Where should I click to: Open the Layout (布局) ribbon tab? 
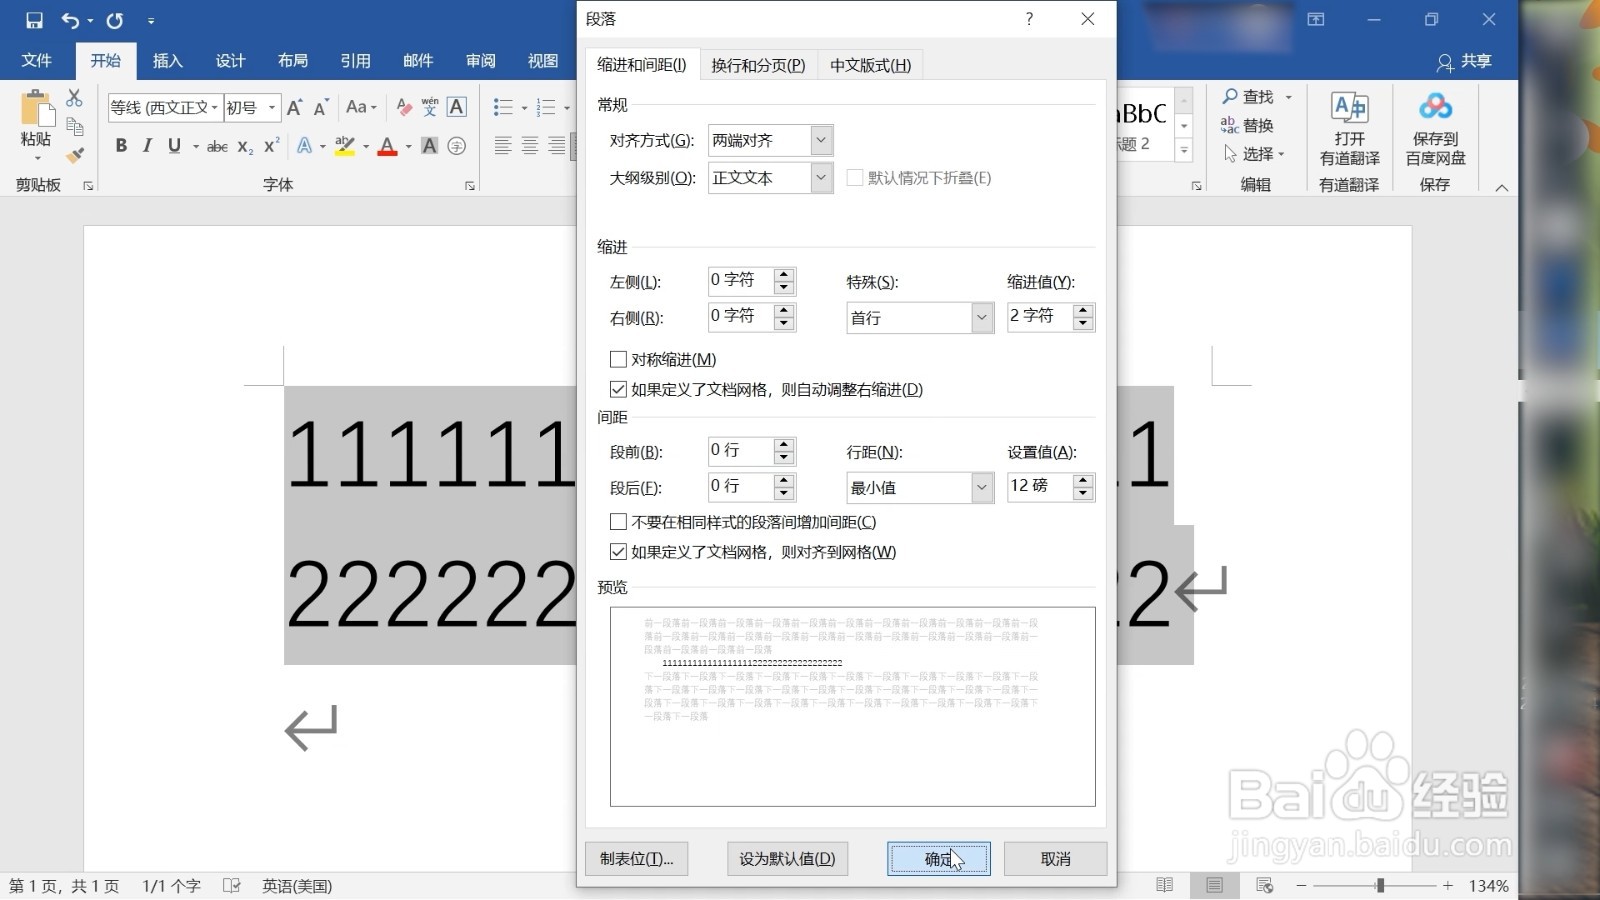293,61
